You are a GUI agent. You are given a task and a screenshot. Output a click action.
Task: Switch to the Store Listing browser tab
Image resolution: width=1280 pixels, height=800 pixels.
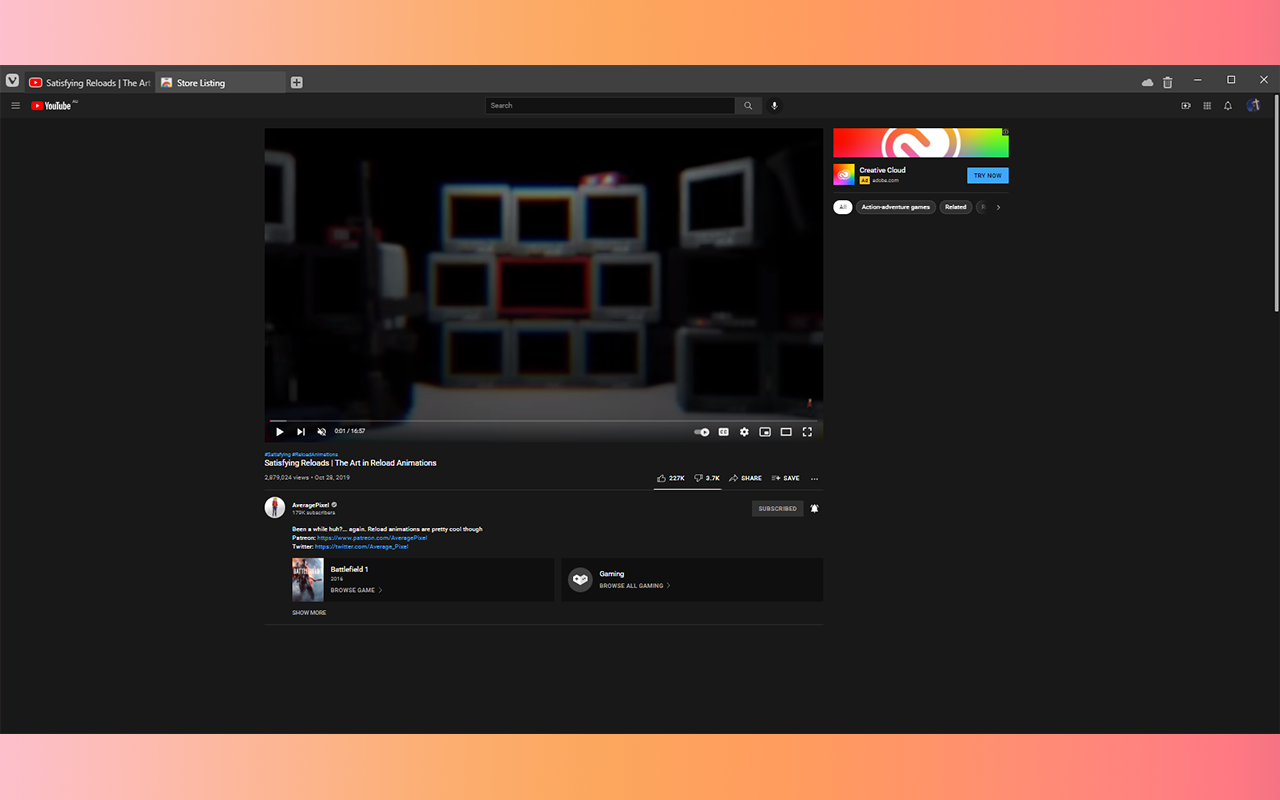tap(200, 82)
